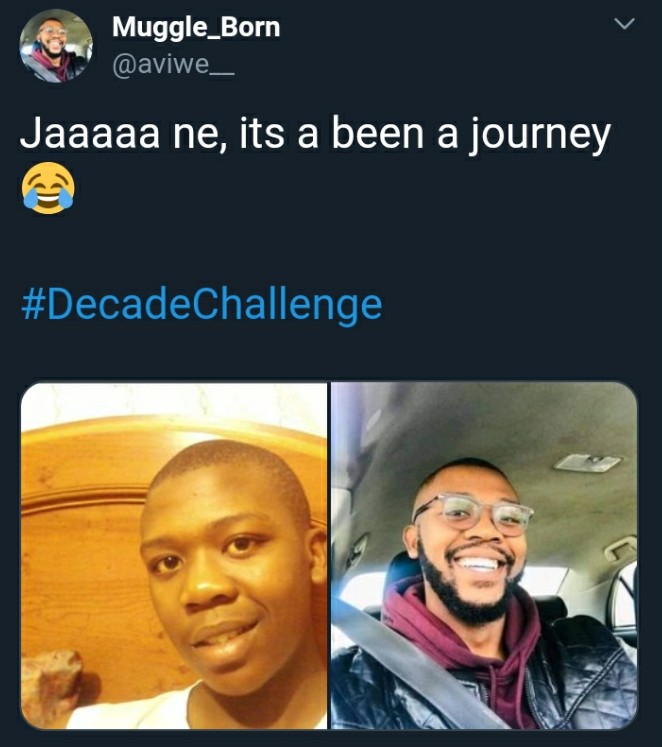Tap the smiling face with glasses

pos(471,538)
